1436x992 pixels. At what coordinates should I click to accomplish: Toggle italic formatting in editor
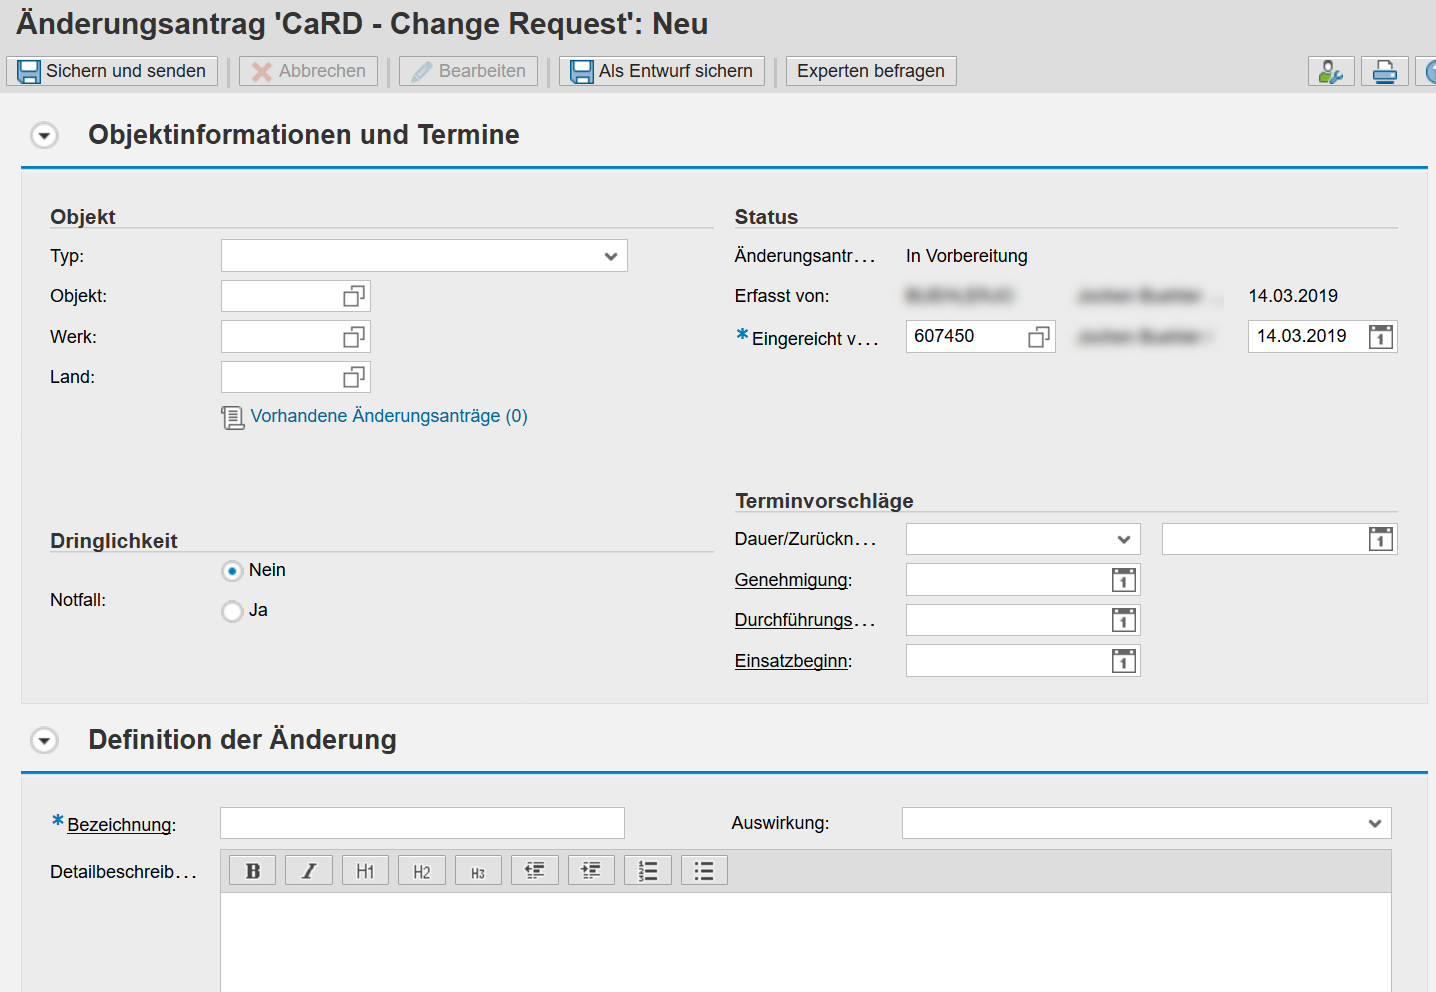(x=309, y=871)
